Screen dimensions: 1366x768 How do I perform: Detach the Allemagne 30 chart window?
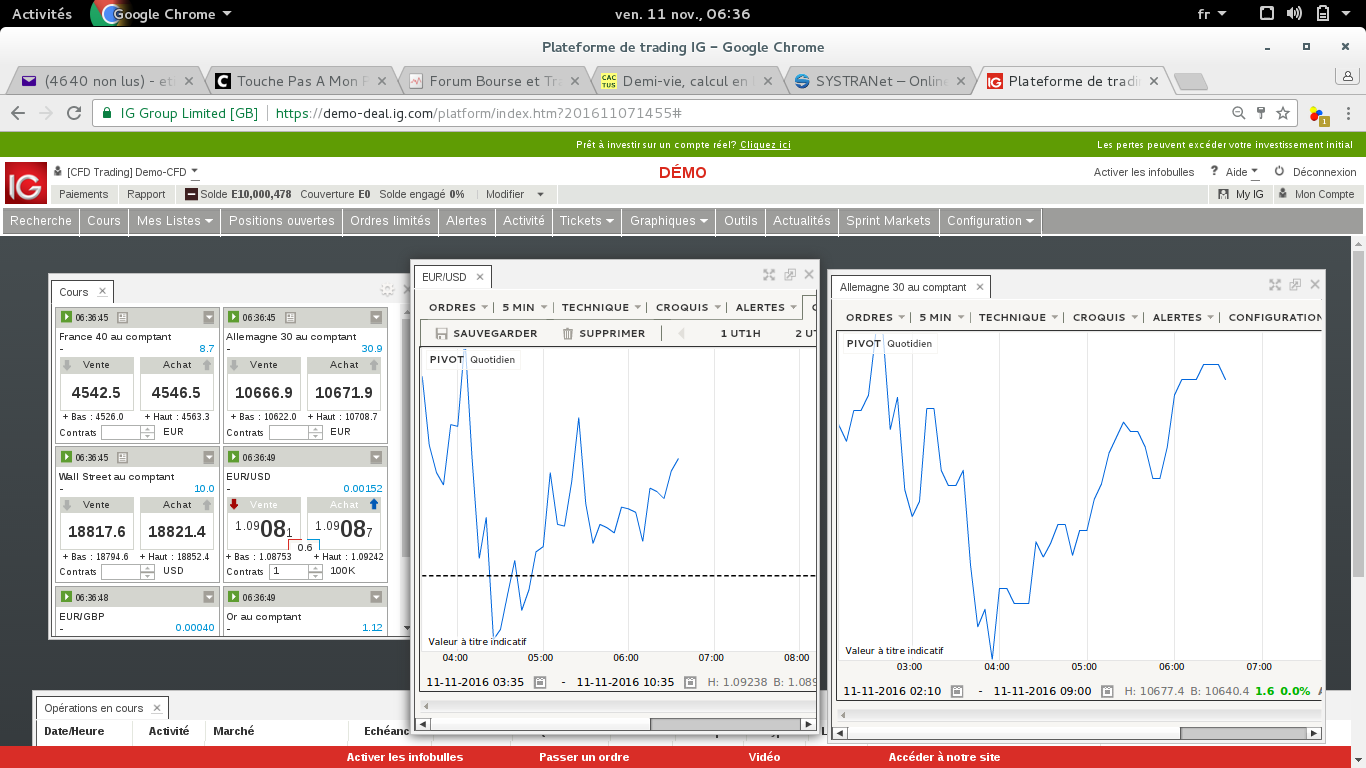(1296, 285)
